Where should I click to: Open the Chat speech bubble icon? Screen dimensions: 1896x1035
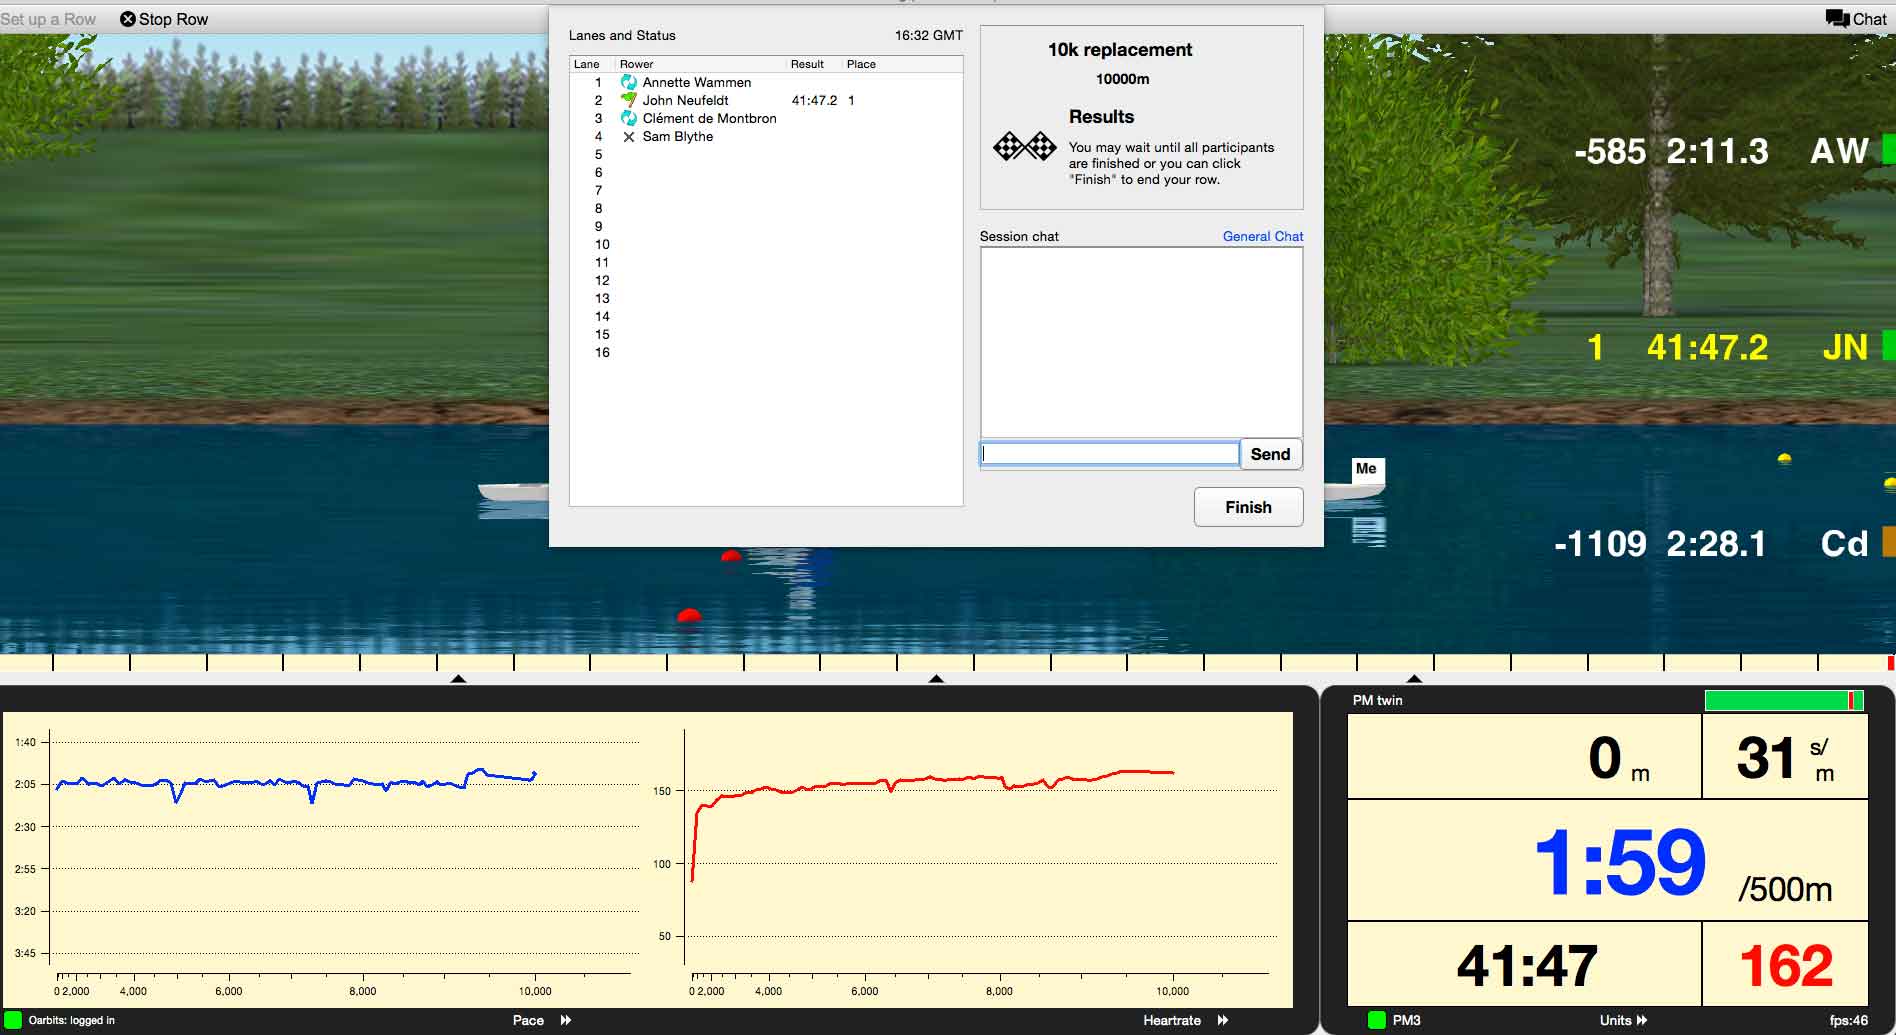1837,19
